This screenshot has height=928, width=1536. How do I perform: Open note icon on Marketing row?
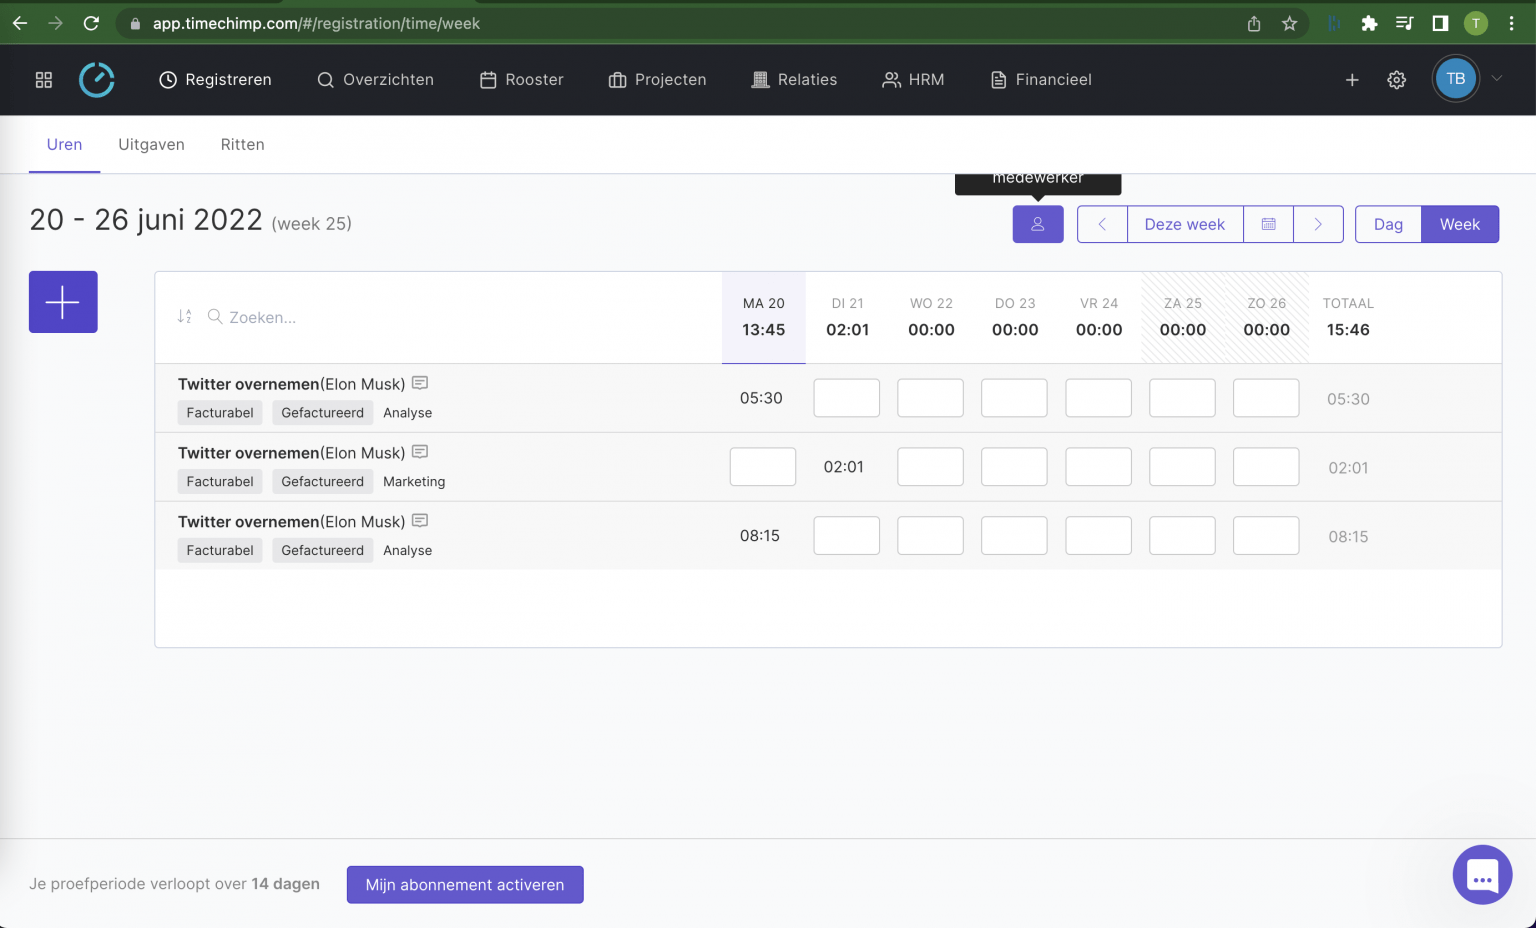(x=420, y=452)
